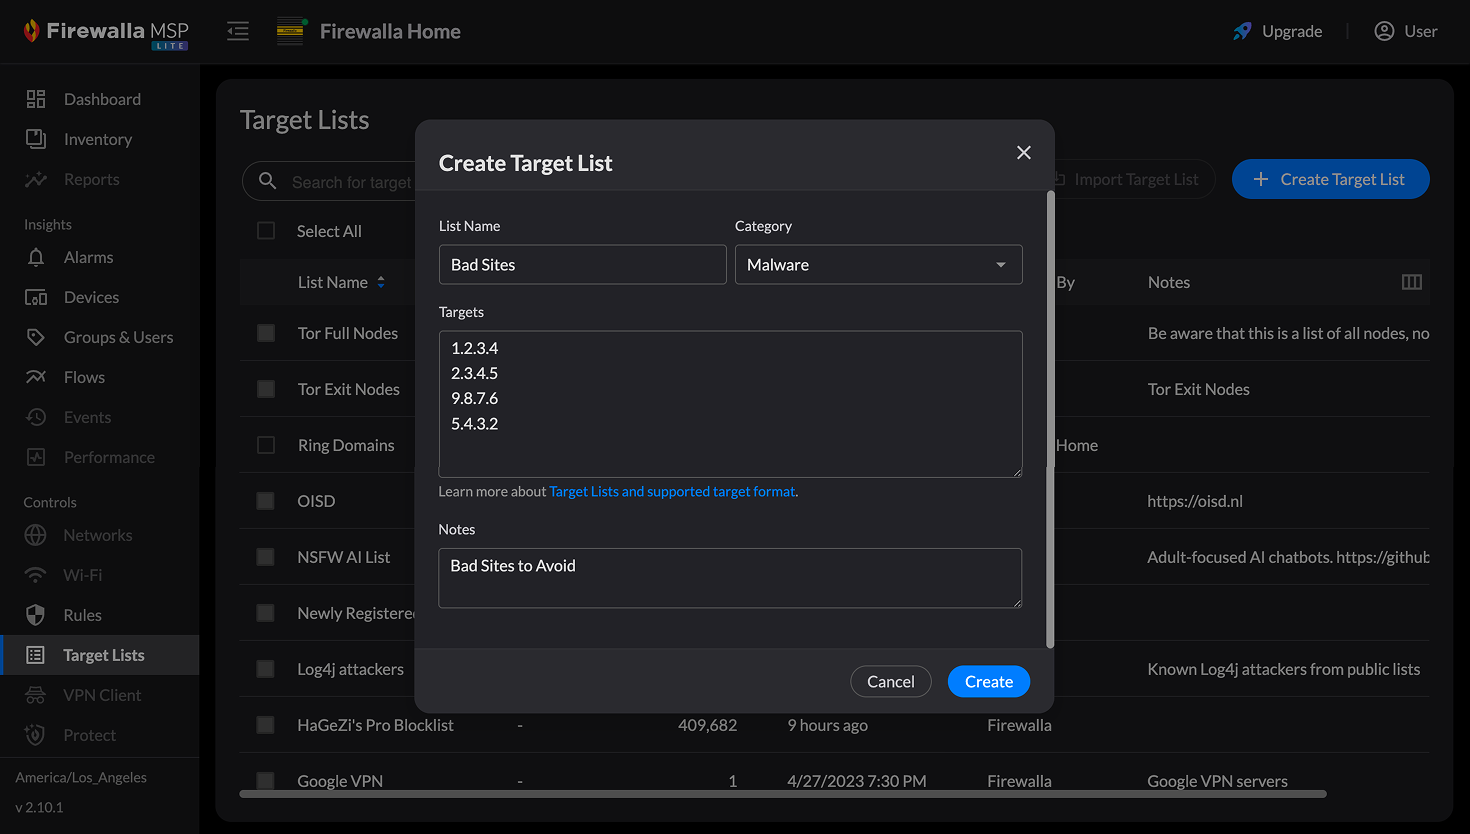
Task: Check the Tor Full Nodes checkbox
Action: point(266,333)
